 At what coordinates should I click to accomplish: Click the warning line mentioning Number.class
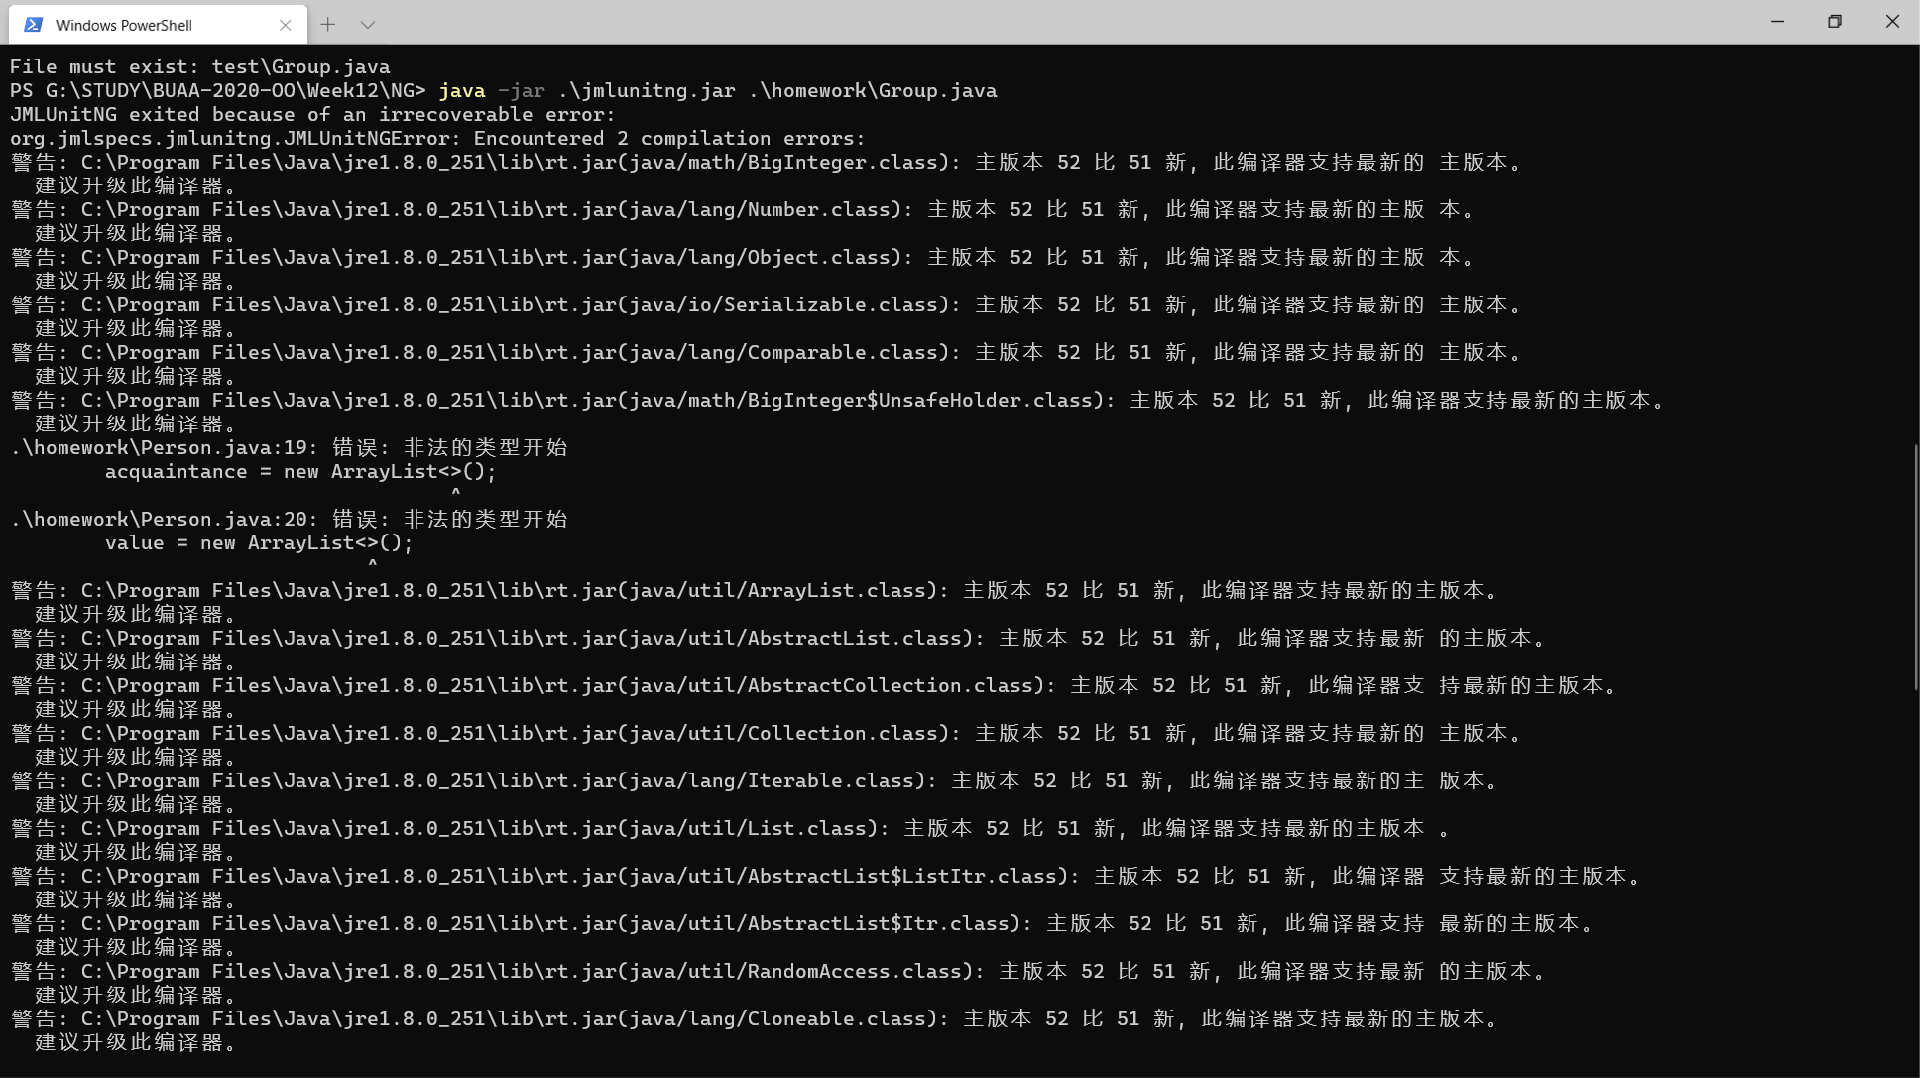(x=744, y=210)
